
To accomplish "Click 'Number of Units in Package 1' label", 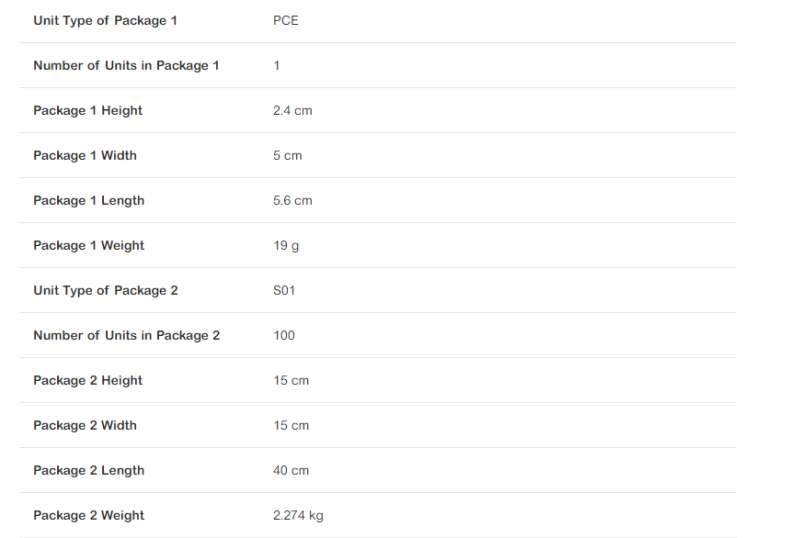I will coord(126,65).
